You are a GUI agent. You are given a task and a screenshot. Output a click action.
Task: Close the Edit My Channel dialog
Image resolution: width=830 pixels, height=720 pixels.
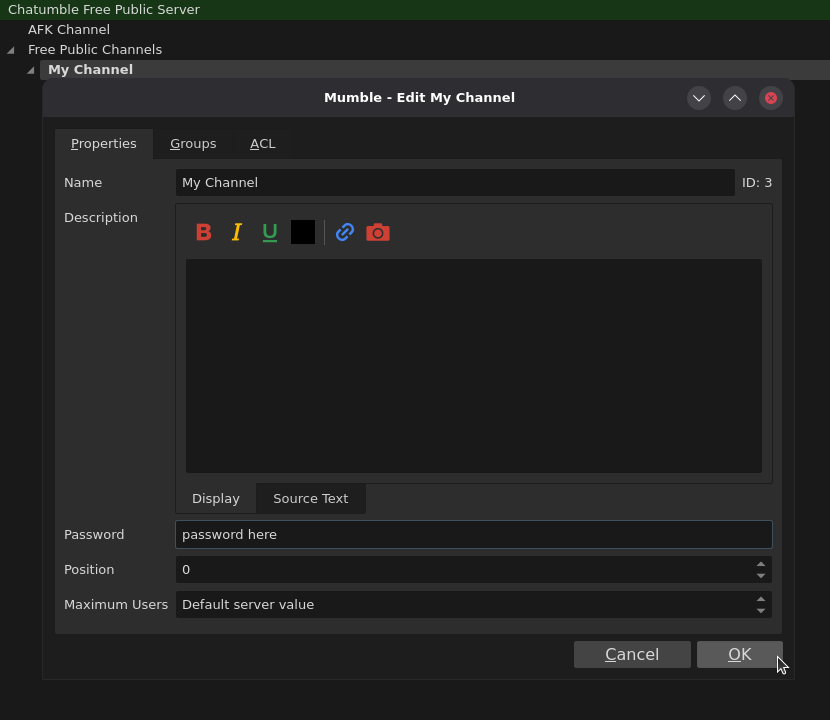pyautogui.click(x=771, y=98)
